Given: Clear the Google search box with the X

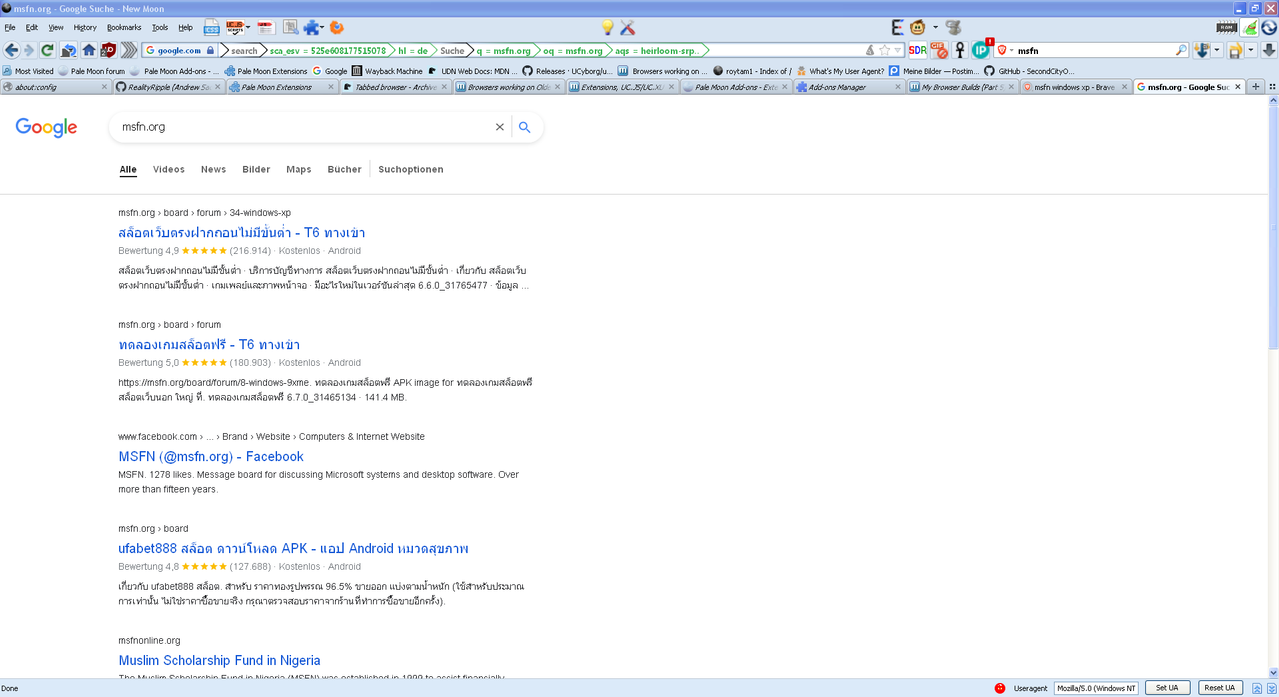Looking at the screenshot, I should point(500,127).
